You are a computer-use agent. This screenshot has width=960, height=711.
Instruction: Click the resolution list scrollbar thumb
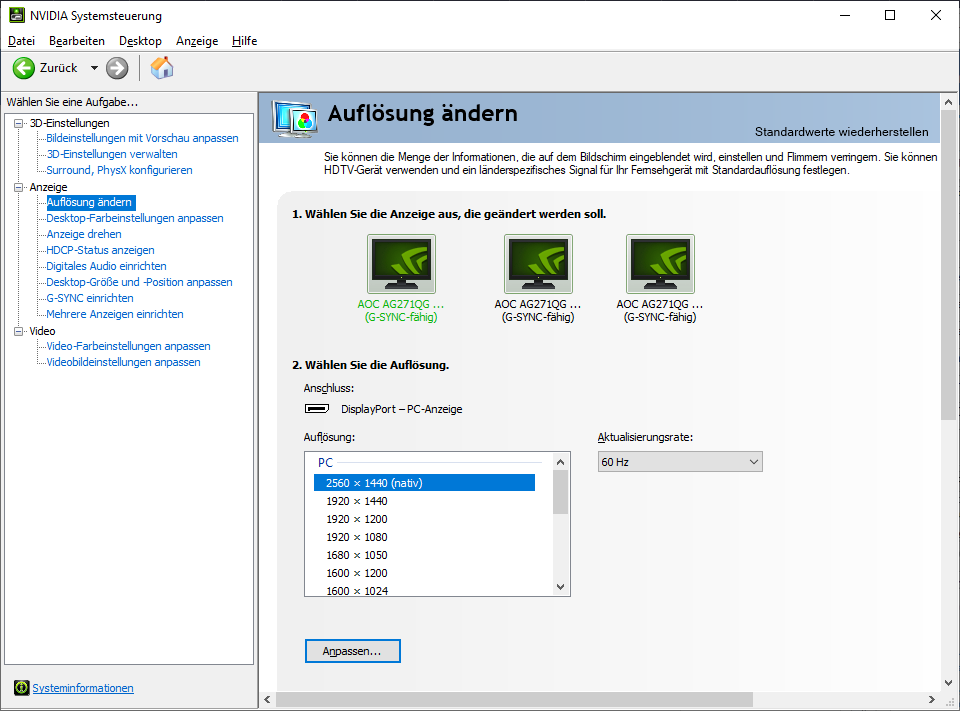560,492
